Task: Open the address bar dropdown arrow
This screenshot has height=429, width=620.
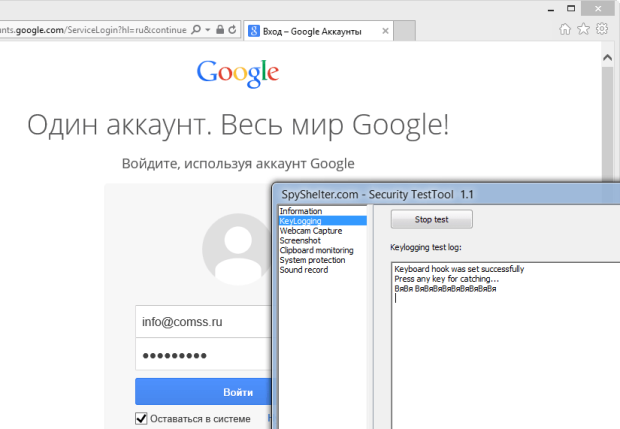Action: [x=208, y=30]
